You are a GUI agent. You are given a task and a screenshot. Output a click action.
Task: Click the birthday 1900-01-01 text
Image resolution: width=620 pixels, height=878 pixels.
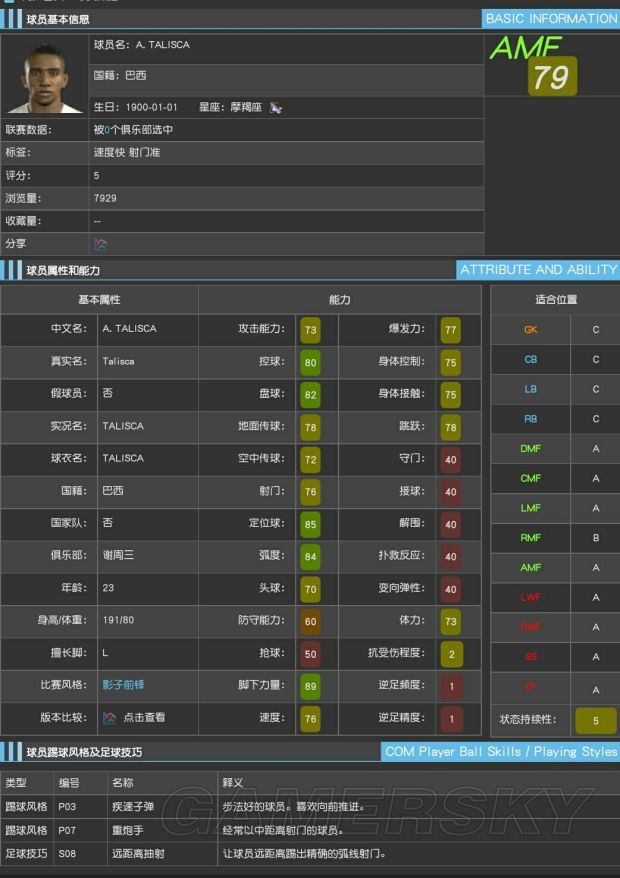click(x=151, y=107)
